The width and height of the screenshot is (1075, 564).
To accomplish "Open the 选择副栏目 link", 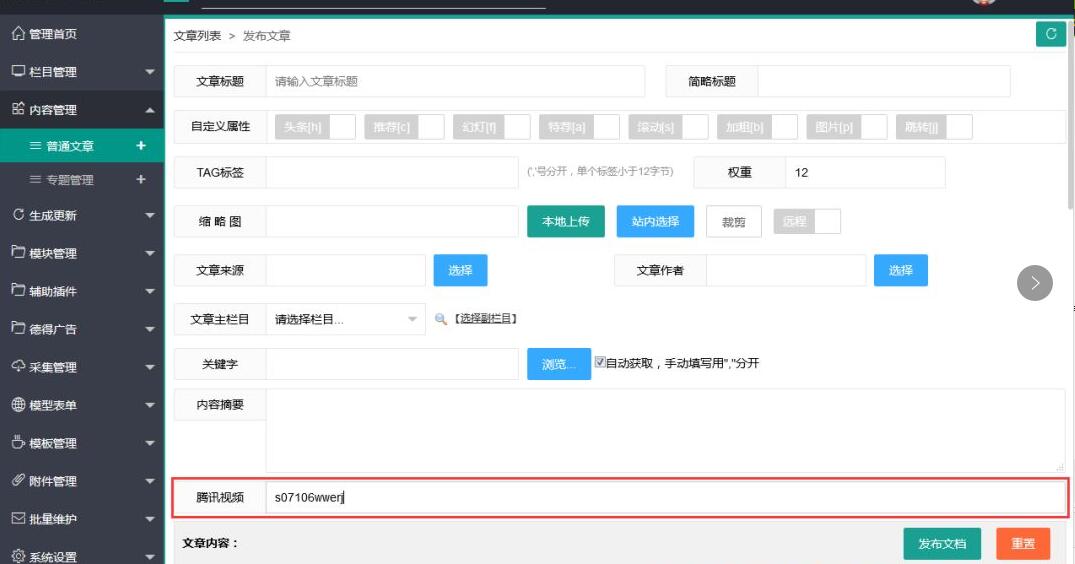I will 486,319.
